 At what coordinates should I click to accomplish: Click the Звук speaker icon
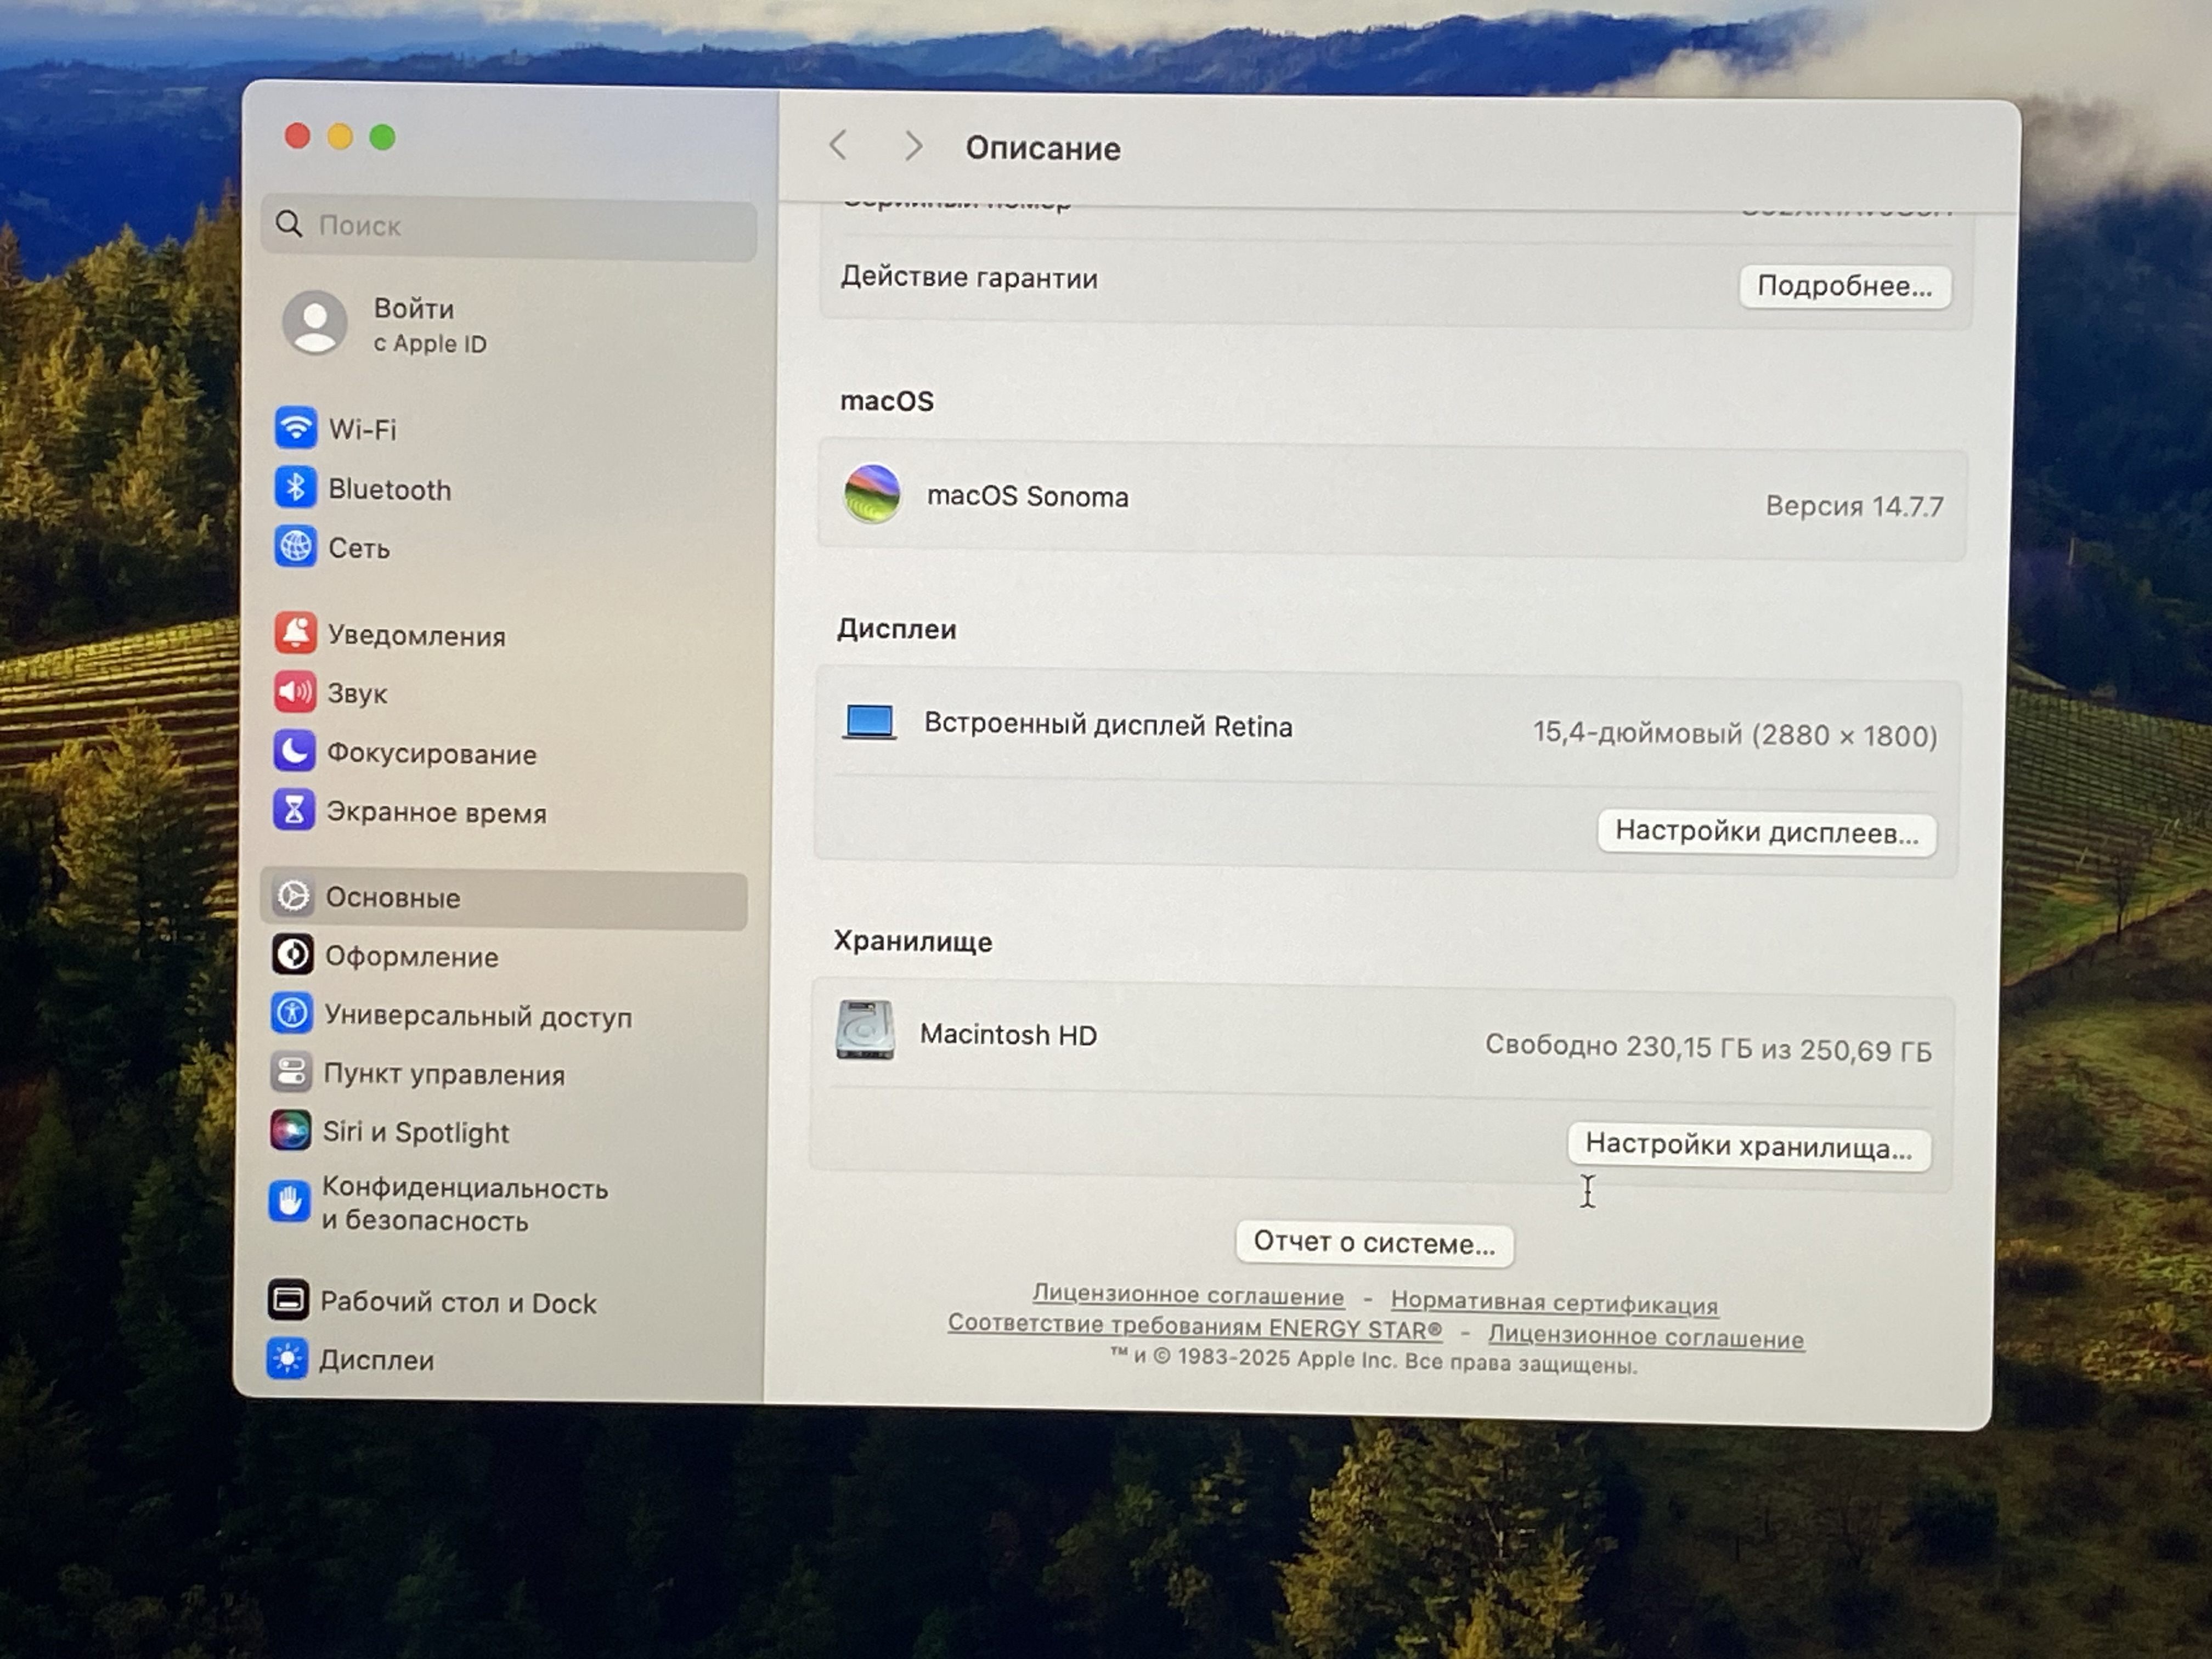tap(294, 692)
